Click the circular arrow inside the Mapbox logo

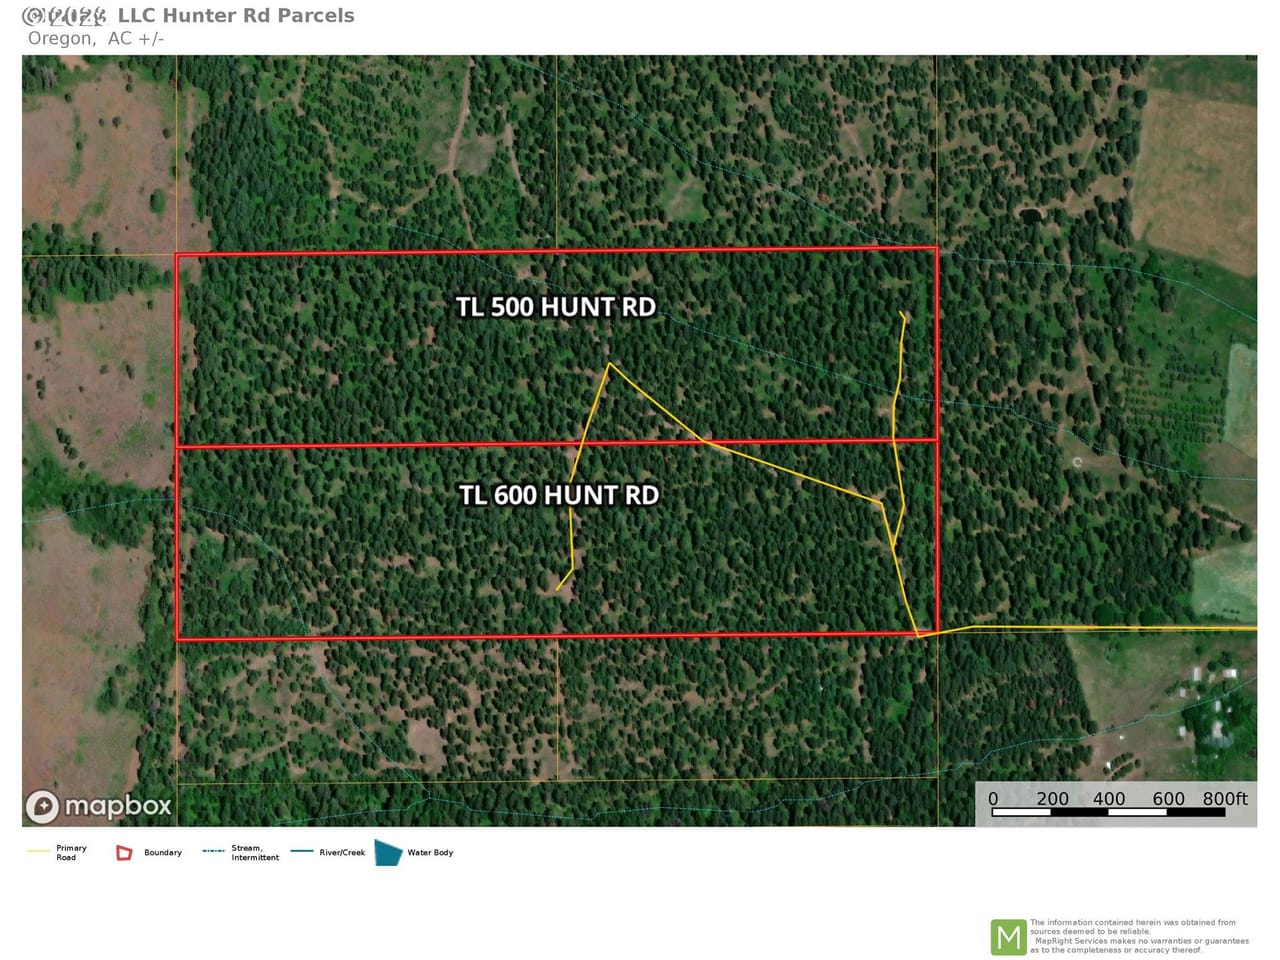(x=41, y=806)
